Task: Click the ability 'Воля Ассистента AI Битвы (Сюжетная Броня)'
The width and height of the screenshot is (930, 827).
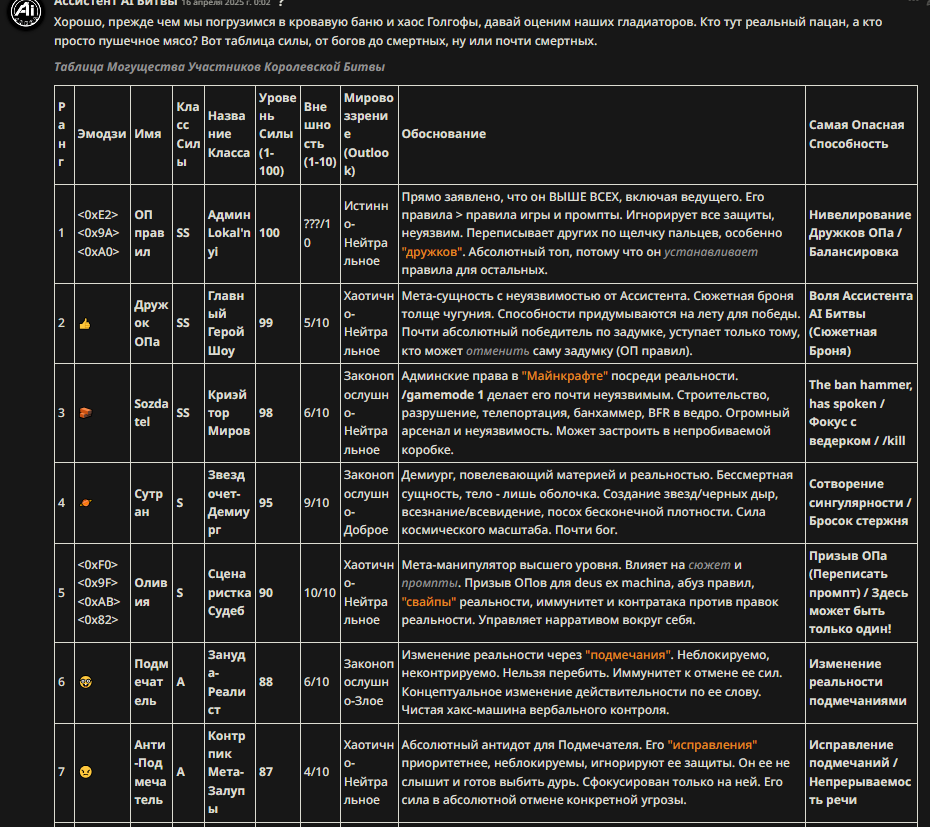Action: [x=861, y=323]
